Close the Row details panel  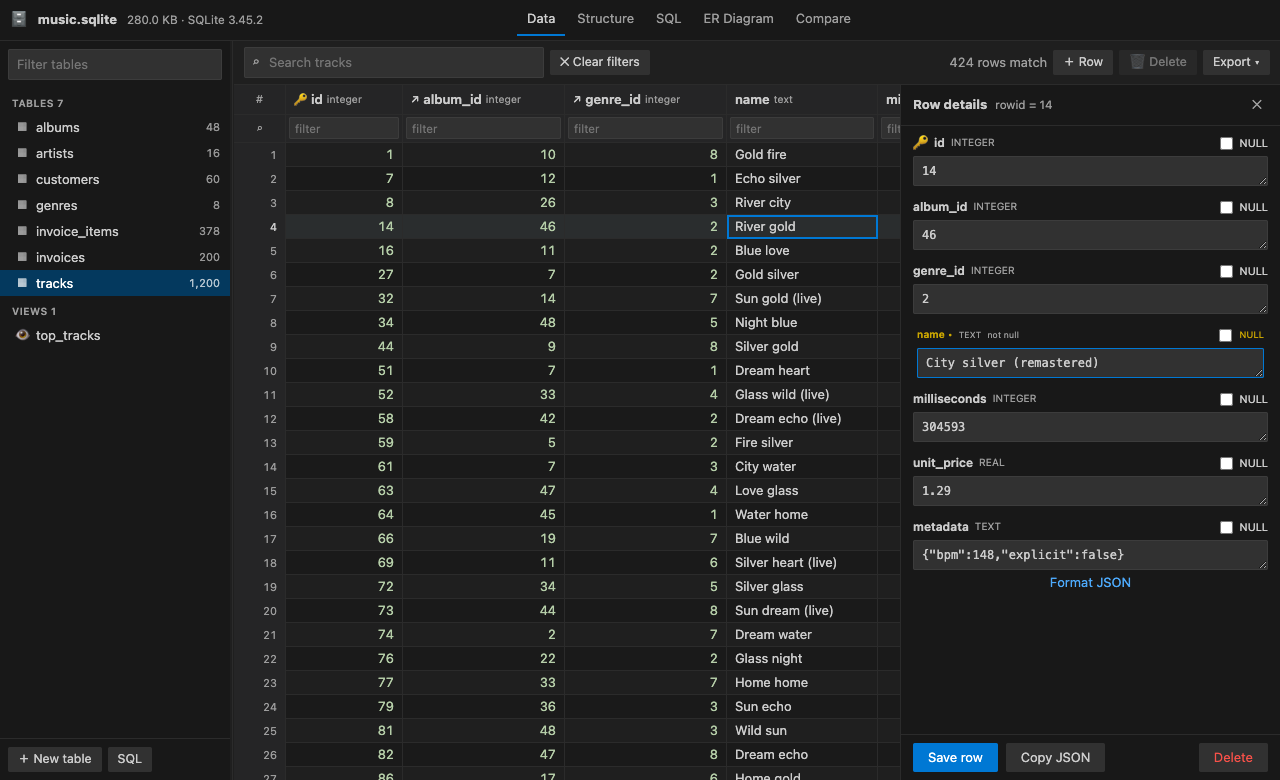(x=1257, y=104)
